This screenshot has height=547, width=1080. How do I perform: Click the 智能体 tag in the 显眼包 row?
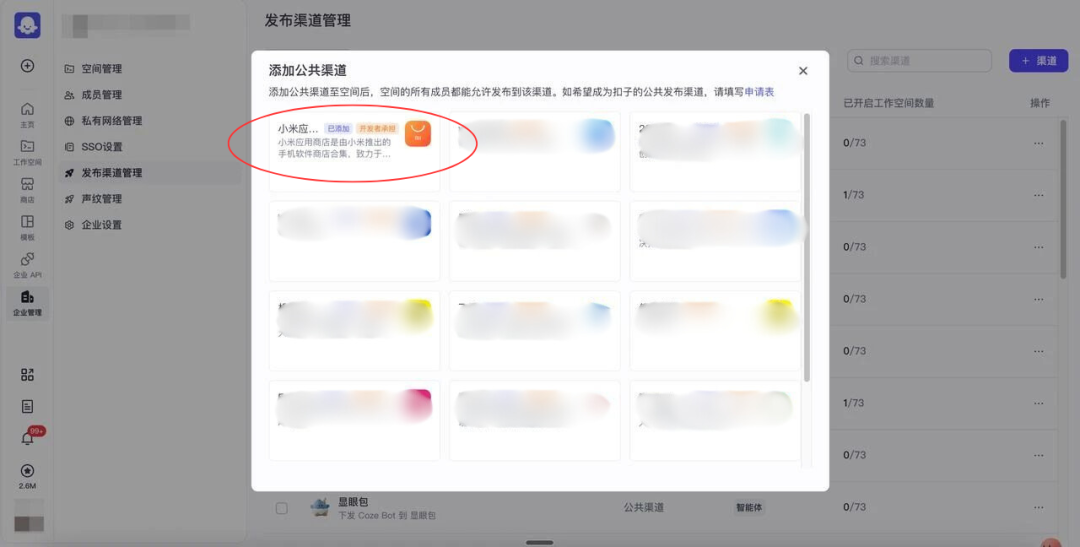[749, 508]
